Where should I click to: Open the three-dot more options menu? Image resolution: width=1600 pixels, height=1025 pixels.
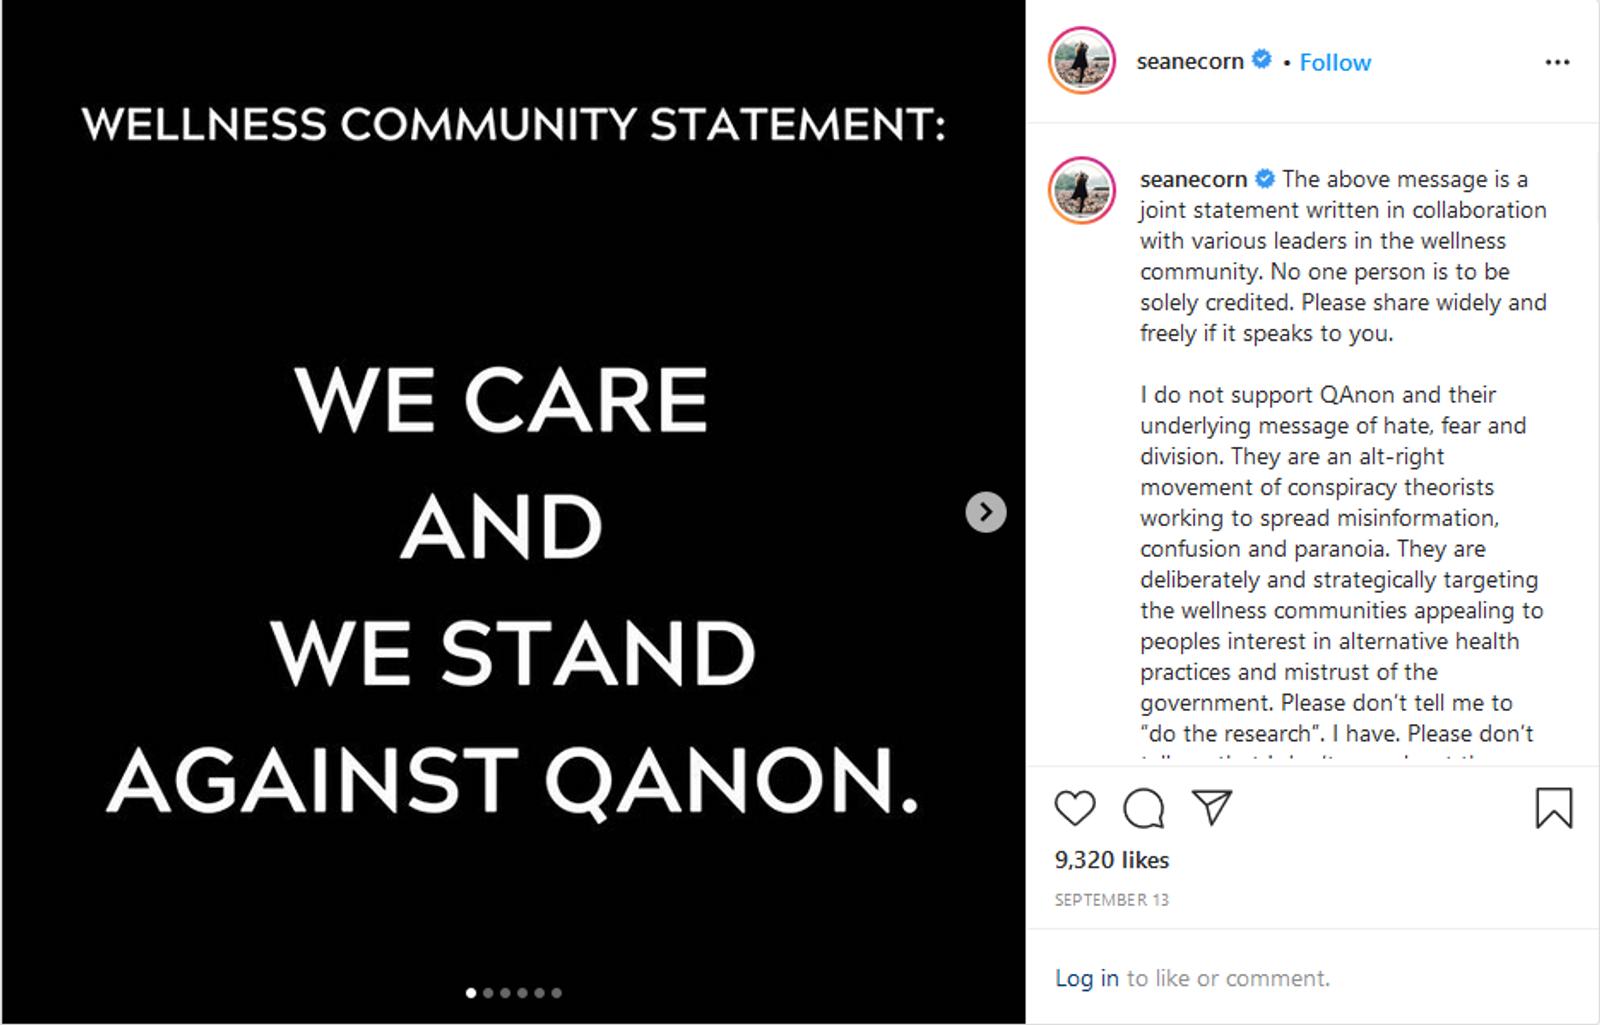[1557, 62]
